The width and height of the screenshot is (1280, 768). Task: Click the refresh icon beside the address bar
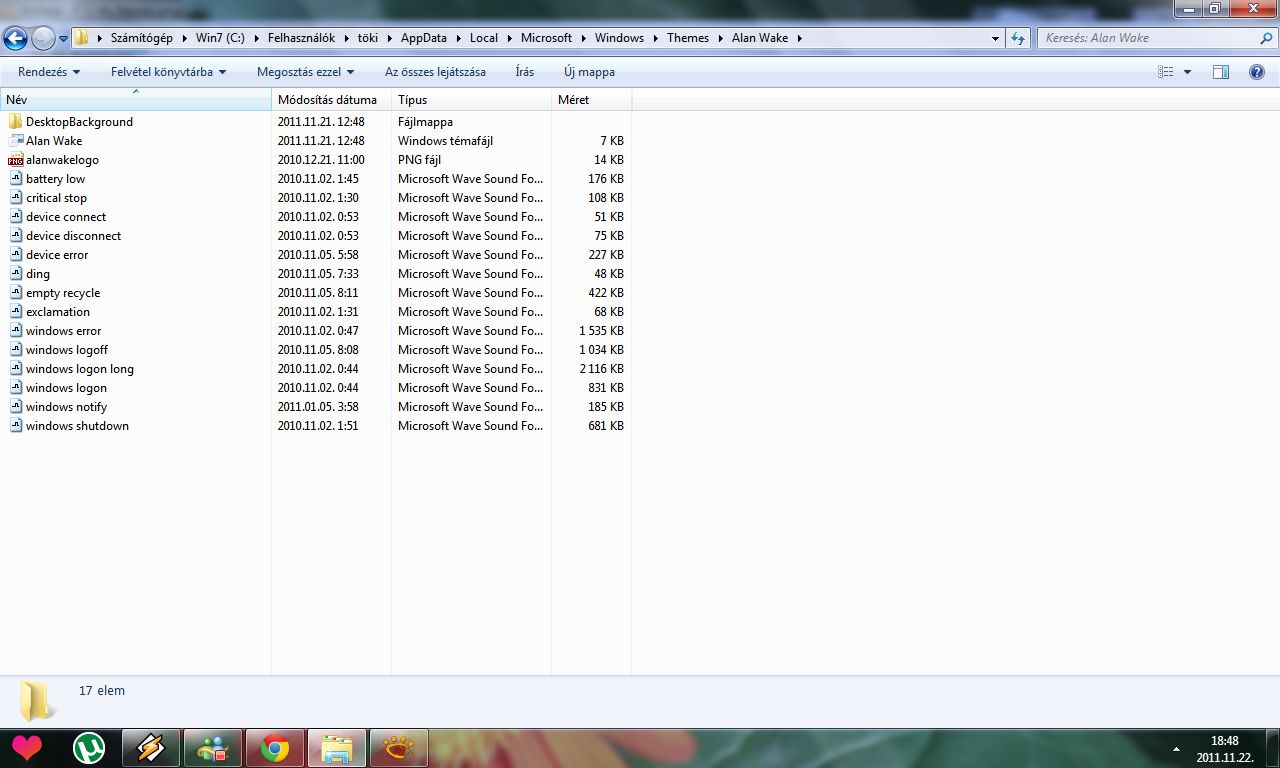tap(1018, 38)
